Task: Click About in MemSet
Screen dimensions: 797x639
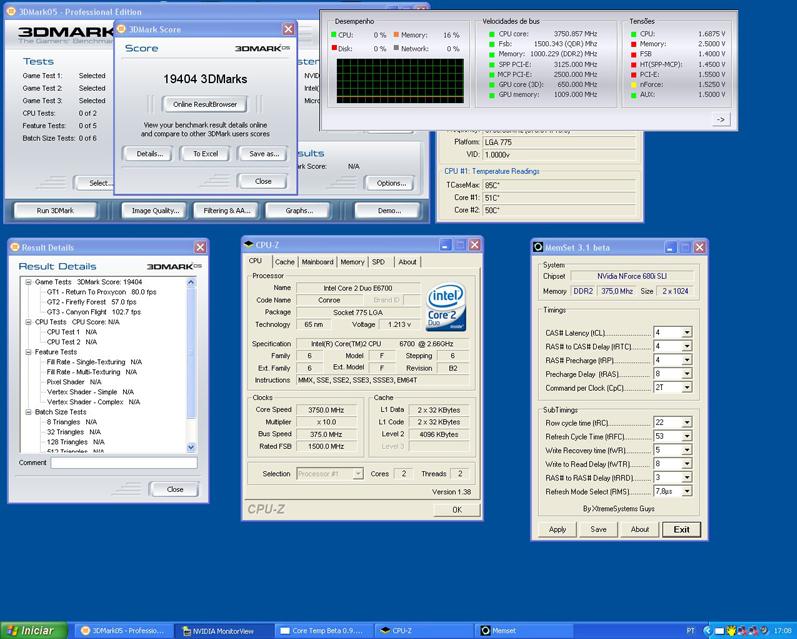Action: point(639,529)
